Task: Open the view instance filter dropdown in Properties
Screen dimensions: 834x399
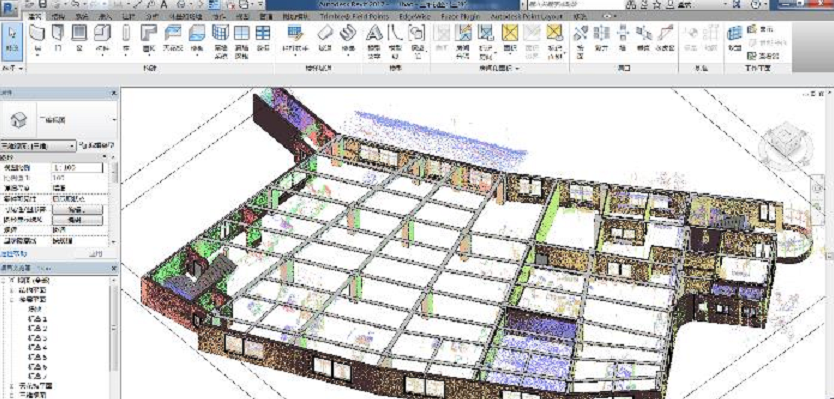Action: pyautogui.click(x=38, y=145)
